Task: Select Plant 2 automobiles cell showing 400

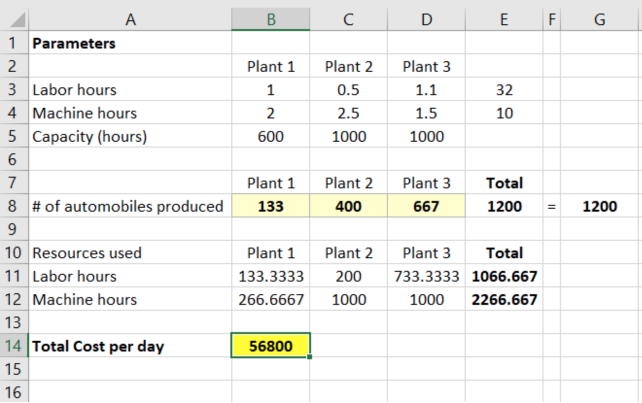Action: coord(348,206)
